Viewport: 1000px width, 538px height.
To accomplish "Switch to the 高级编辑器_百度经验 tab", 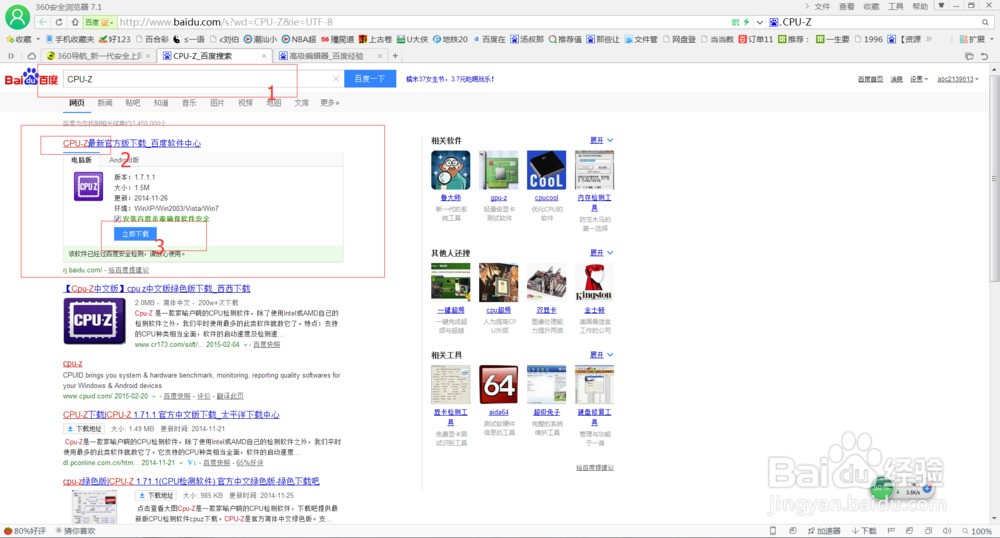I will (325, 56).
